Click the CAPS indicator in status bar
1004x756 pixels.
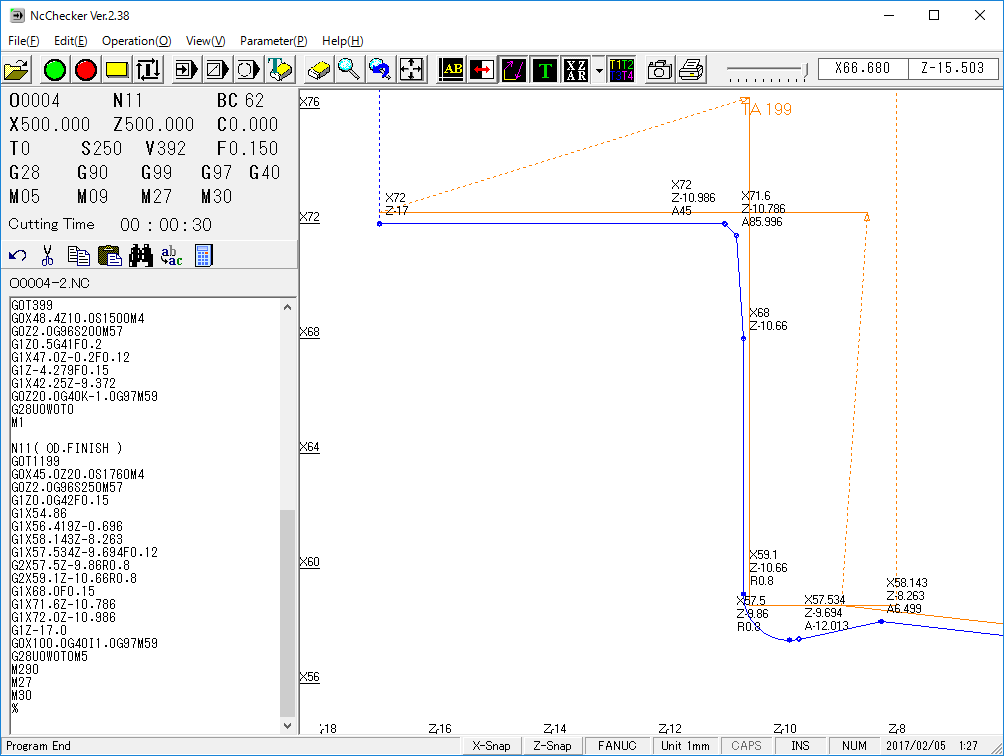point(747,746)
